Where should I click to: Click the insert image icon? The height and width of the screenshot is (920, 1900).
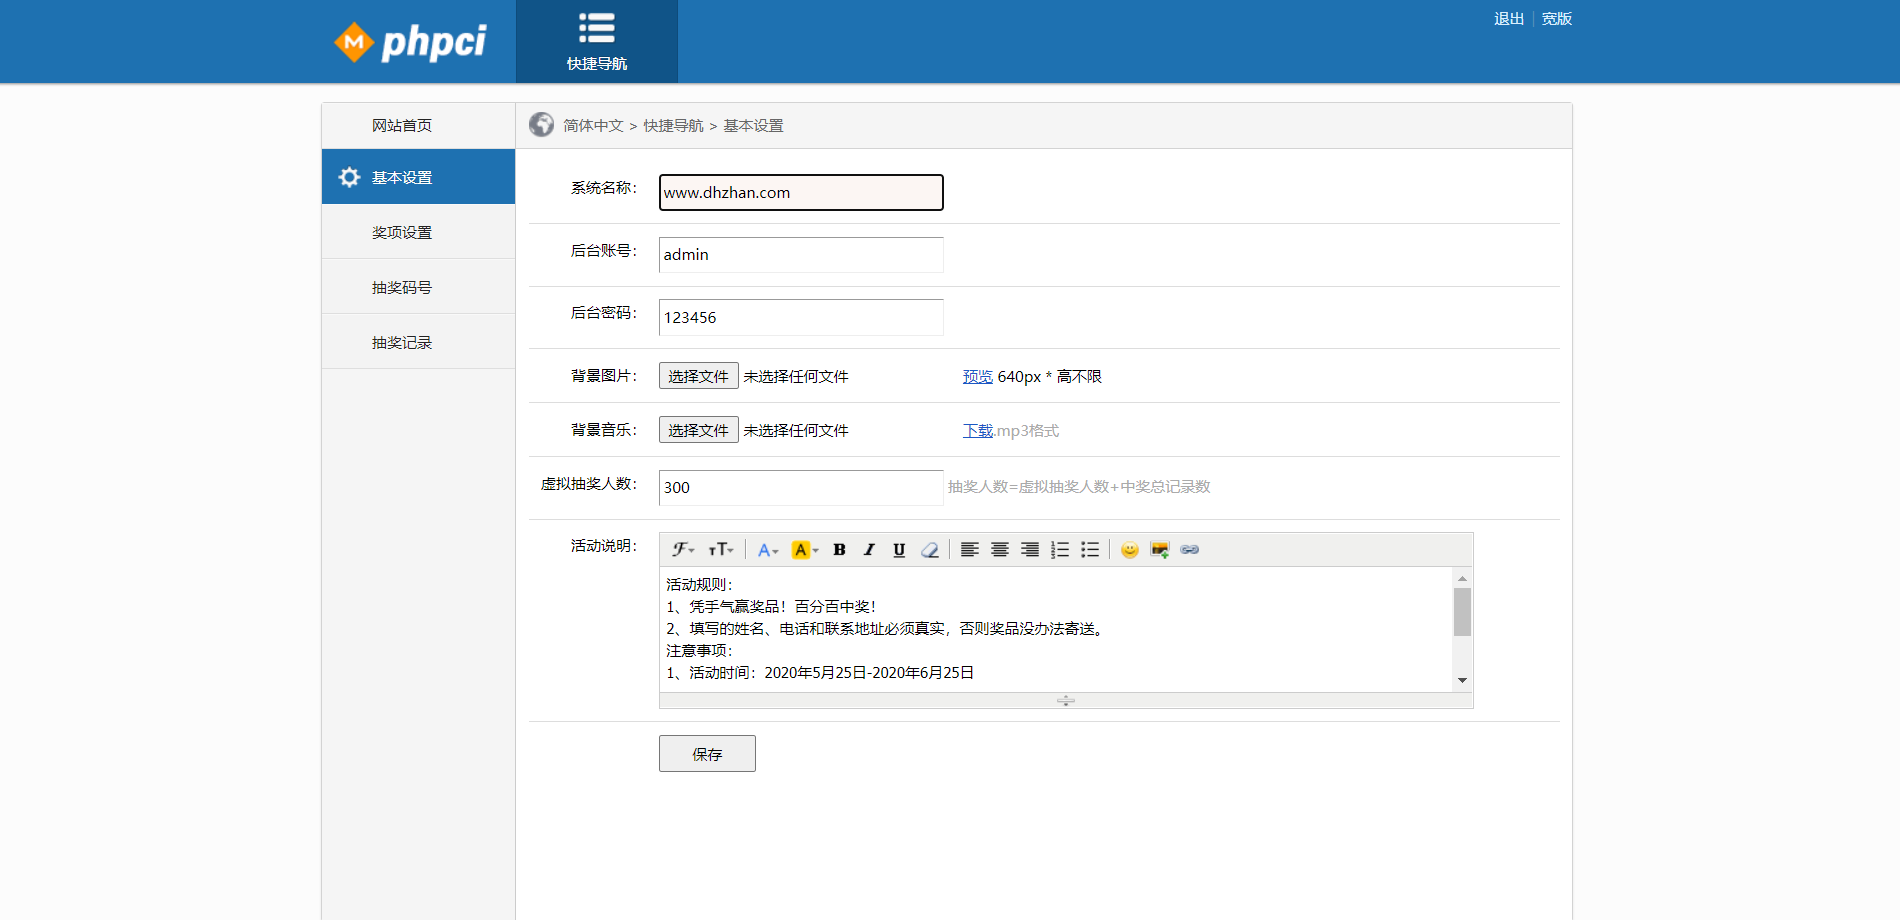coord(1160,550)
